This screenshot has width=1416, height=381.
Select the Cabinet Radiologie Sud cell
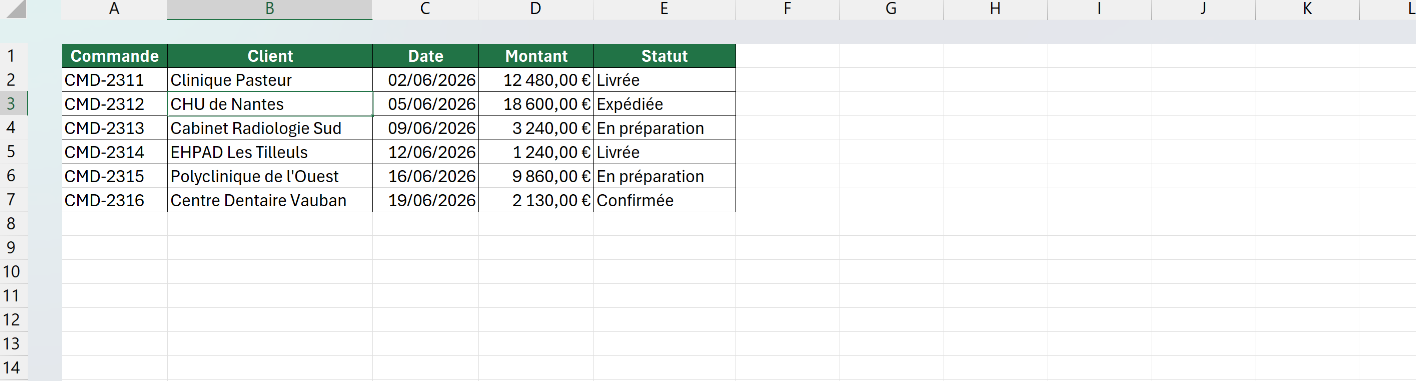(x=270, y=128)
